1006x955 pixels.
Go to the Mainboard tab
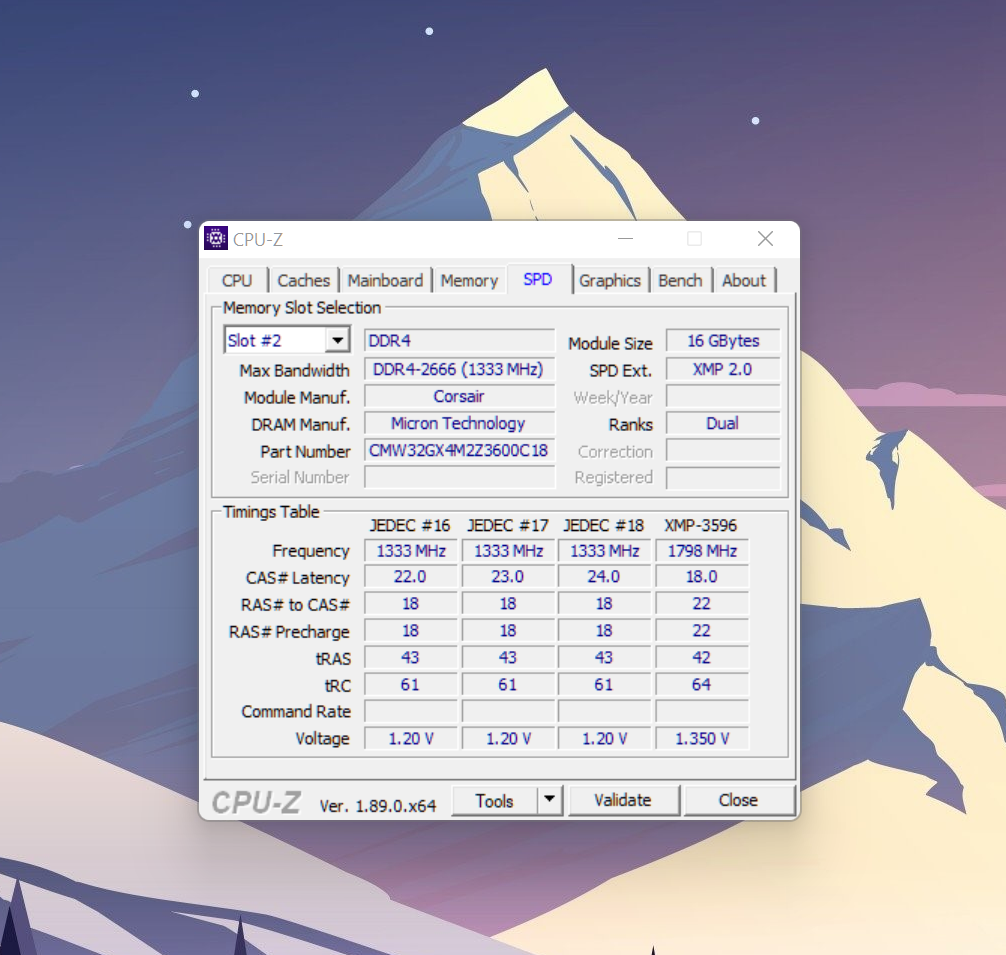385,280
